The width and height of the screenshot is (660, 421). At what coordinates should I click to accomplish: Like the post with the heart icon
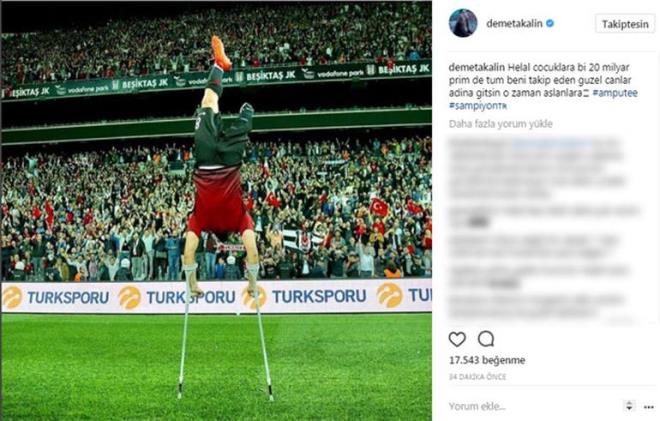point(457,339)
